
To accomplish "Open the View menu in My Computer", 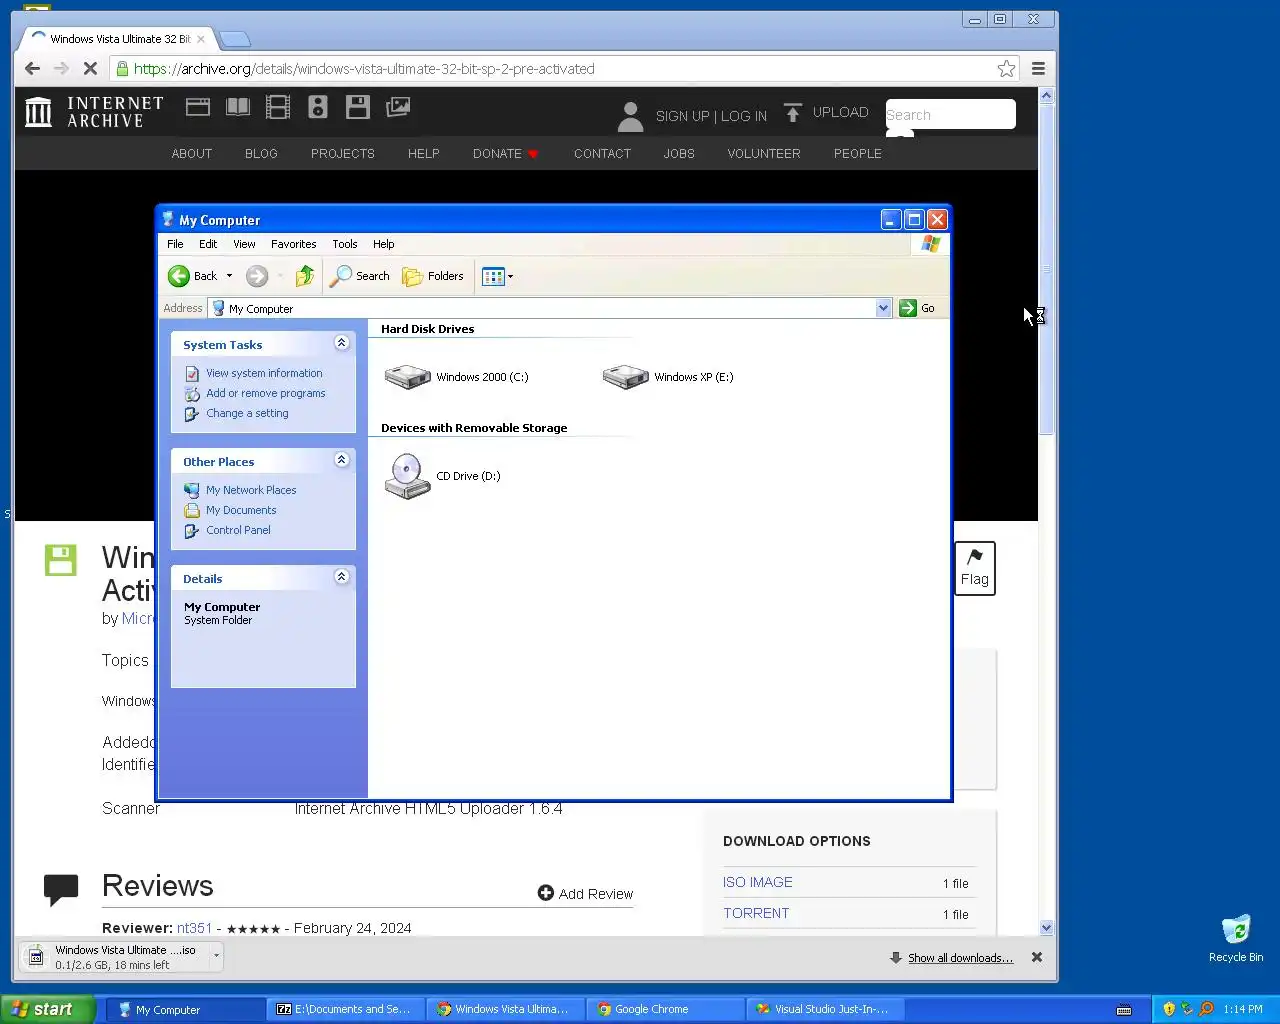I will [x=244, y=244].
